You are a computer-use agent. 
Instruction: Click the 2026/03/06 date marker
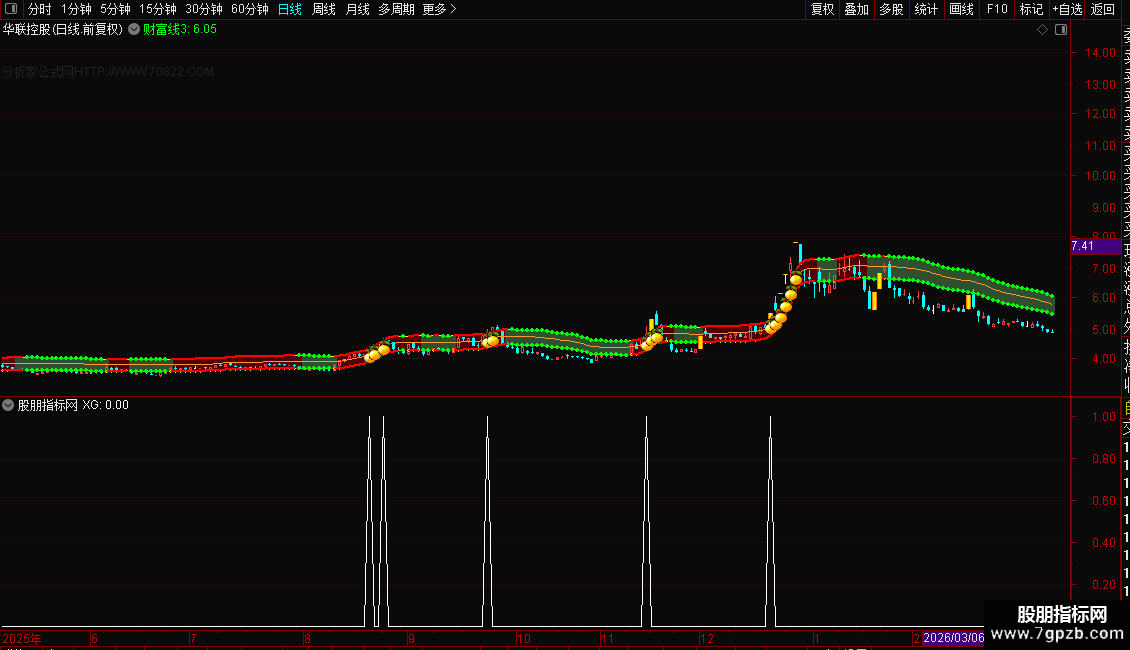tap(953, 638)
